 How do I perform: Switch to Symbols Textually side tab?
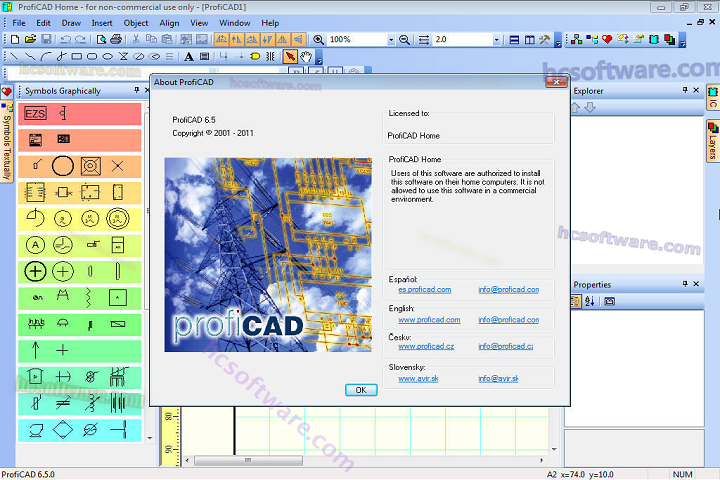tap(7, 142)
